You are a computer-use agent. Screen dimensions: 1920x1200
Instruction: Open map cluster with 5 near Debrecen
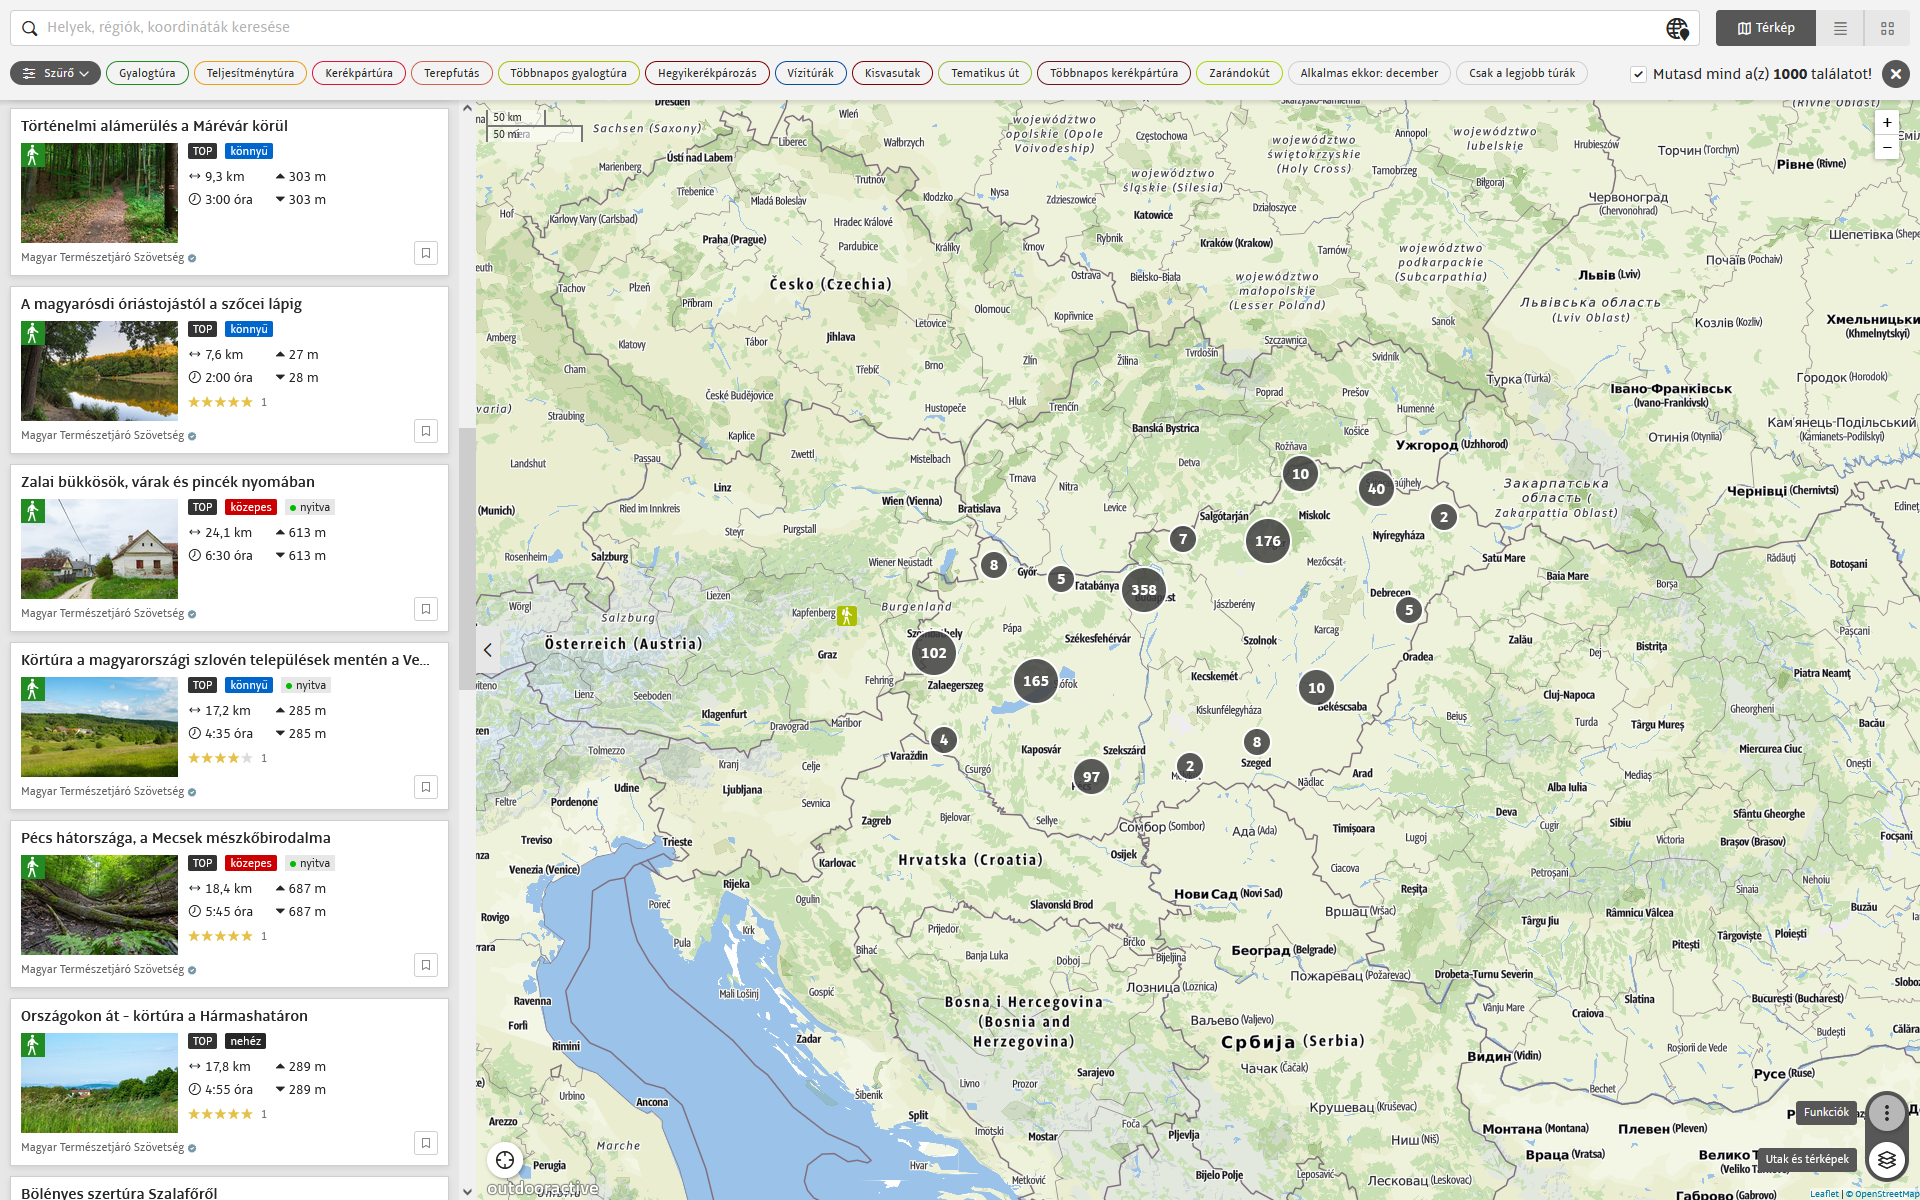pyautogui.click(x=1409, y=610)
